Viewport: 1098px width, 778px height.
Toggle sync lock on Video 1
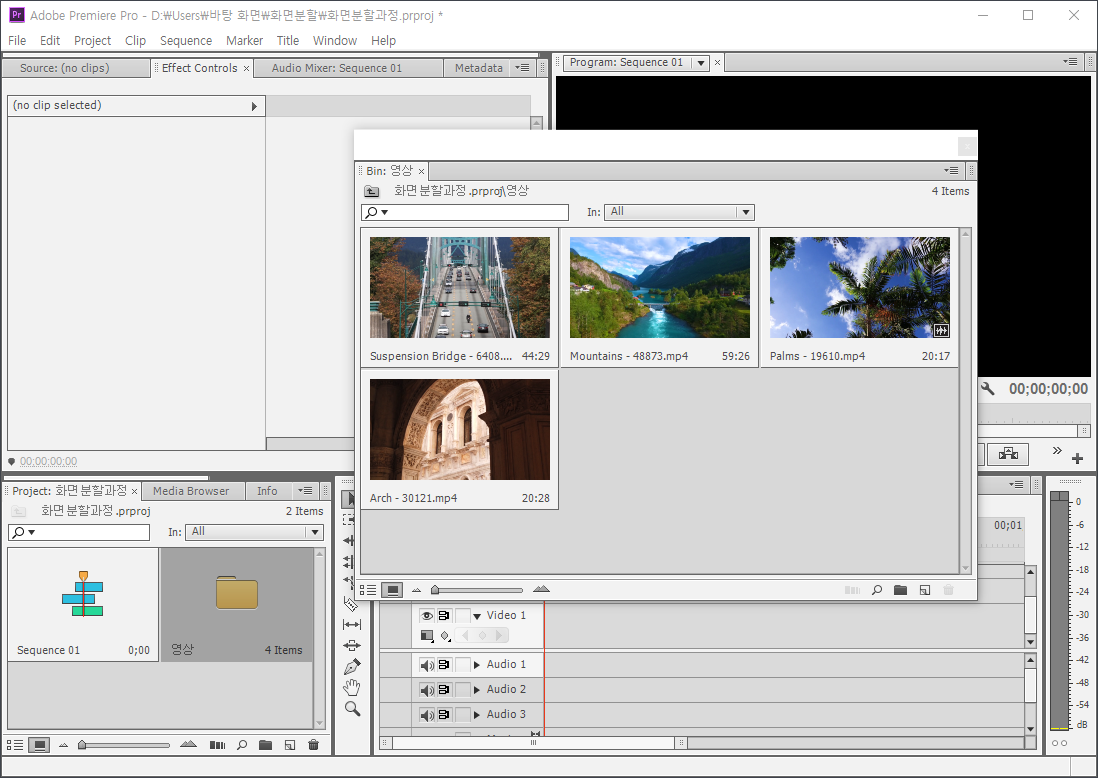[444, 616]
